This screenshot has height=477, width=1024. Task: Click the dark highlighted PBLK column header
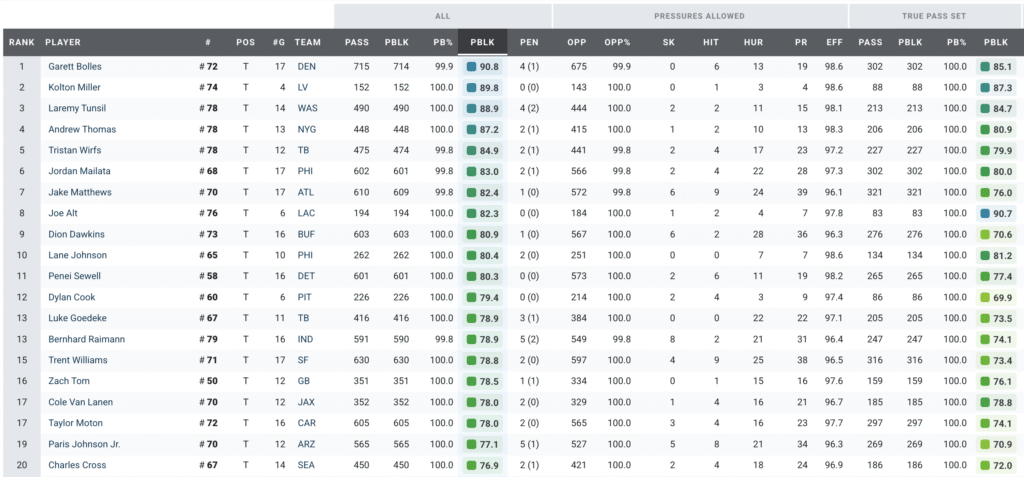pyautogui.click(x=482, y=42)
